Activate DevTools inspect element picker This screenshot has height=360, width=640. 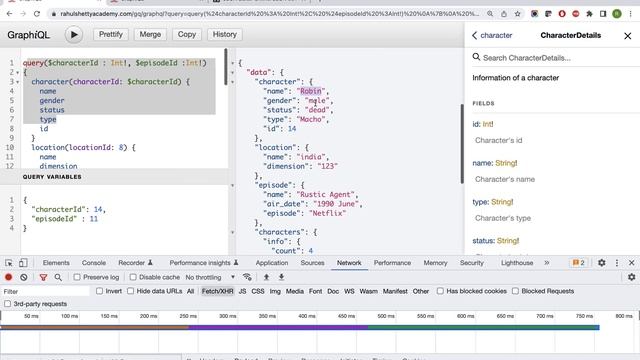pos(9,263)
